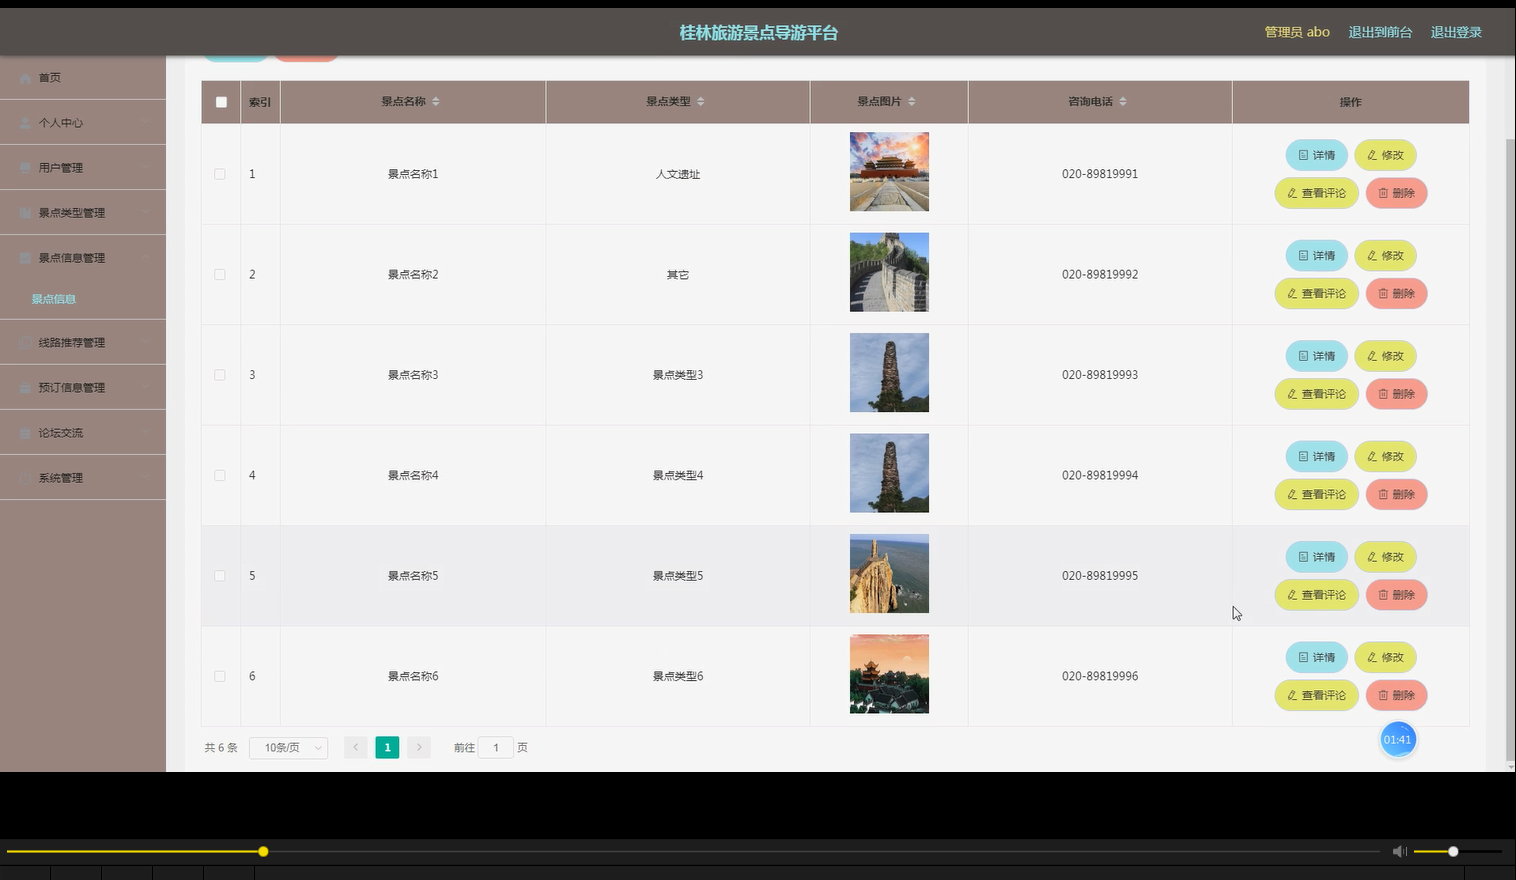Tick the checkbox beside index 1
1516x880 pixels.
tap(220, 173)
